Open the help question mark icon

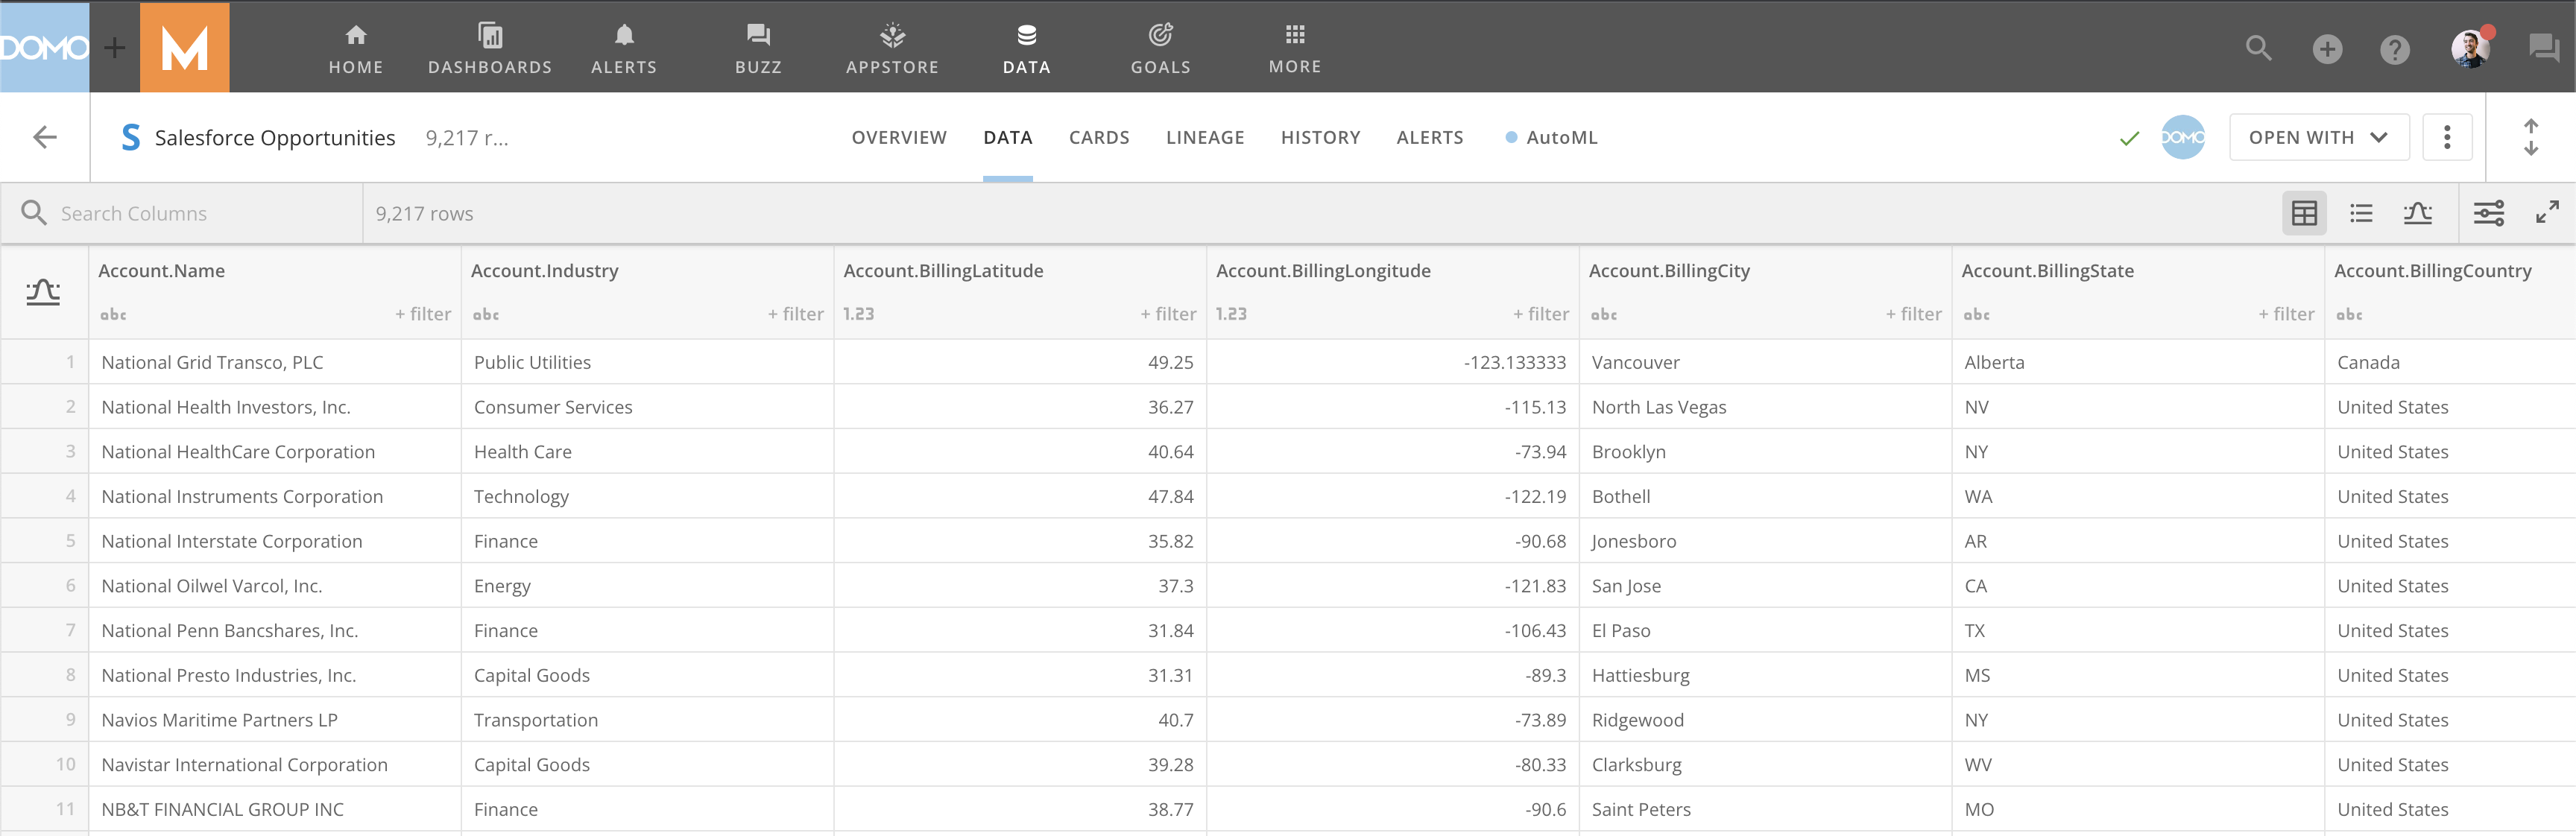(x=2394, y=49)
